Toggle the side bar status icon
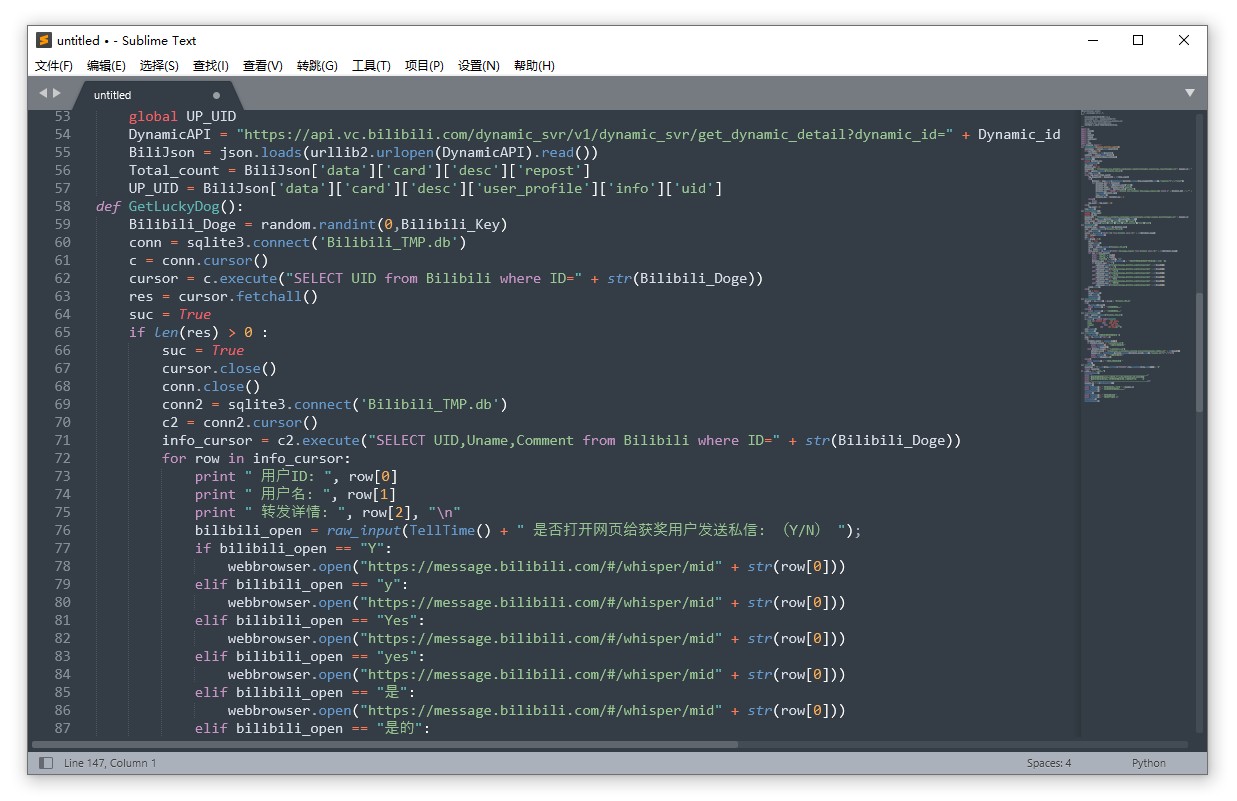This screenshot has width=1237, height=801. (x=46, y=763)
